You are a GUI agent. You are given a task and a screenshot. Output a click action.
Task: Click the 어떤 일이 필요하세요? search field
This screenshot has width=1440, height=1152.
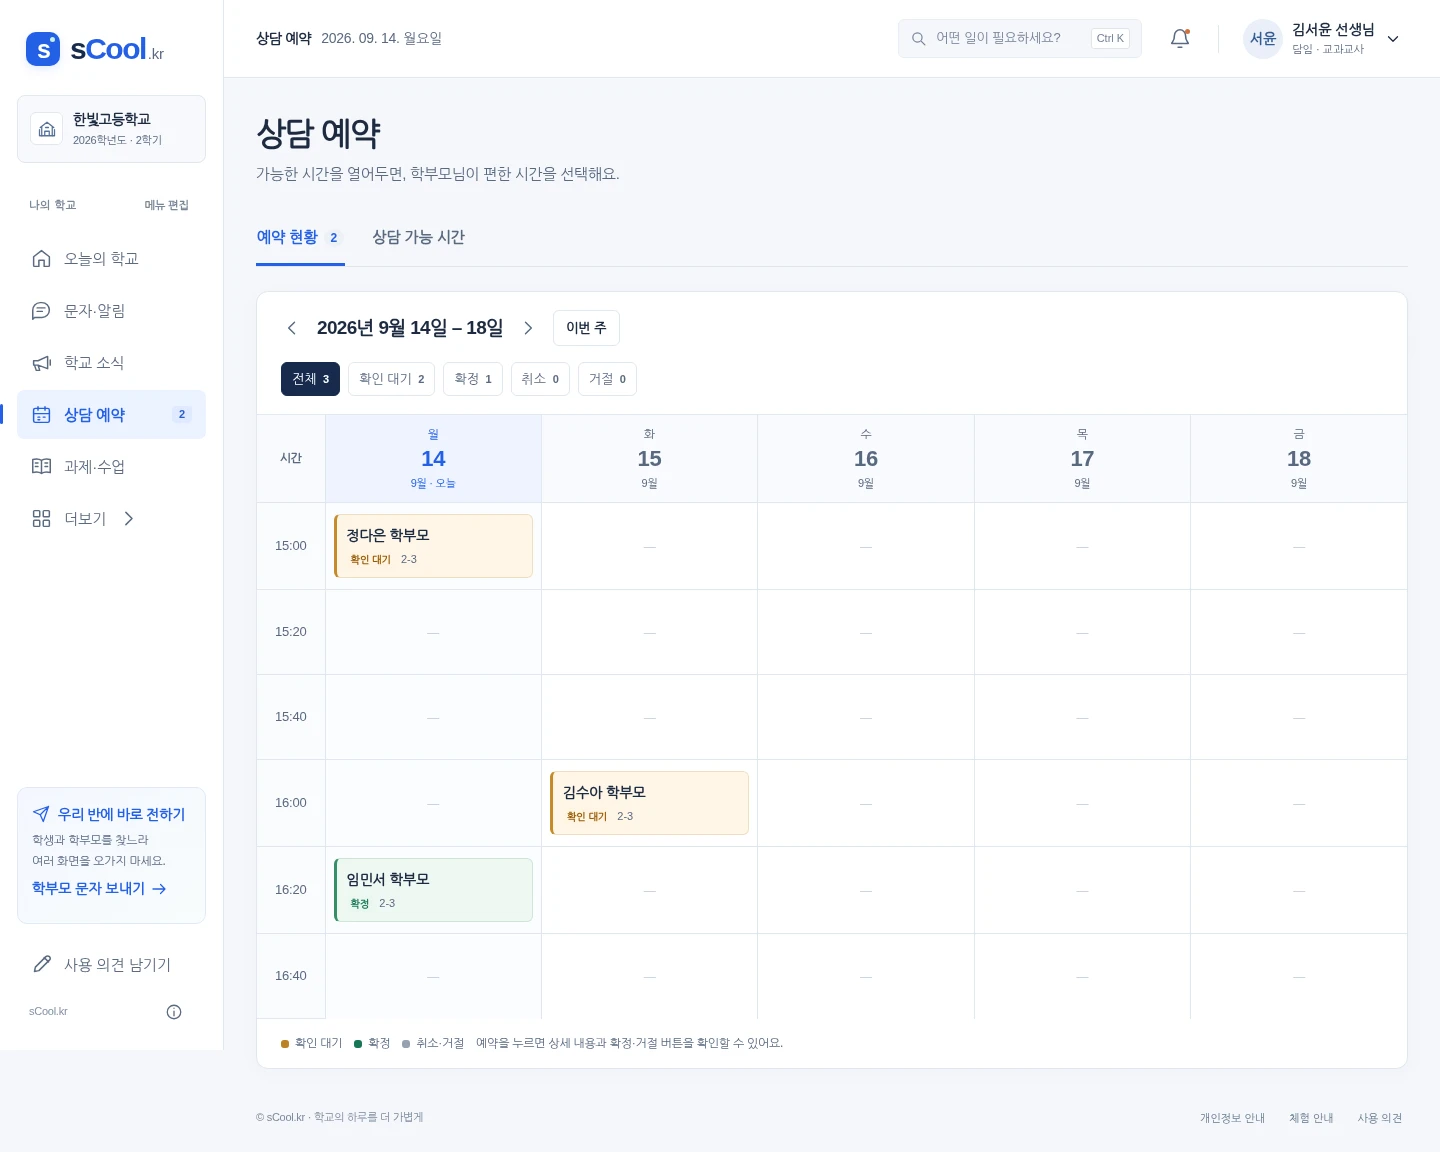pyautogui.click(x=1019, y=38)
